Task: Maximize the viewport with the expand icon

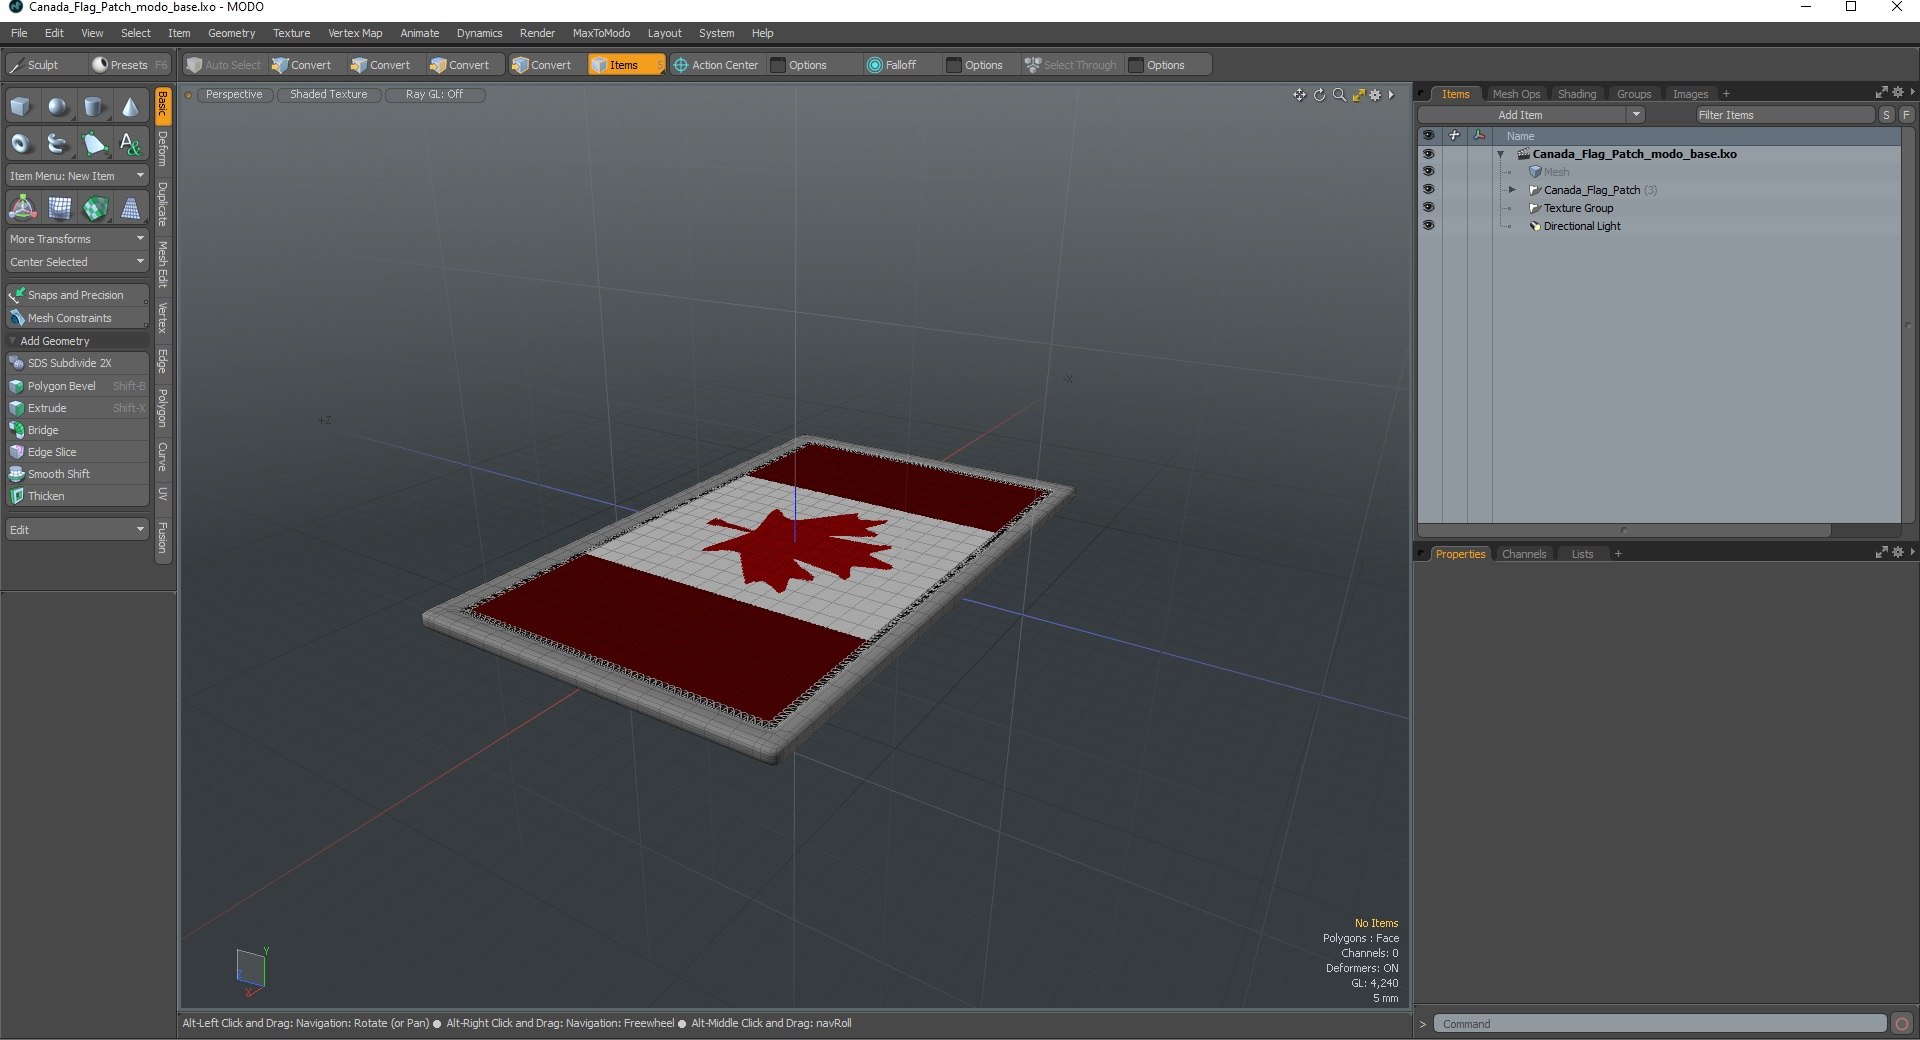Action: pyautogui.click(x=1358, y=95)
